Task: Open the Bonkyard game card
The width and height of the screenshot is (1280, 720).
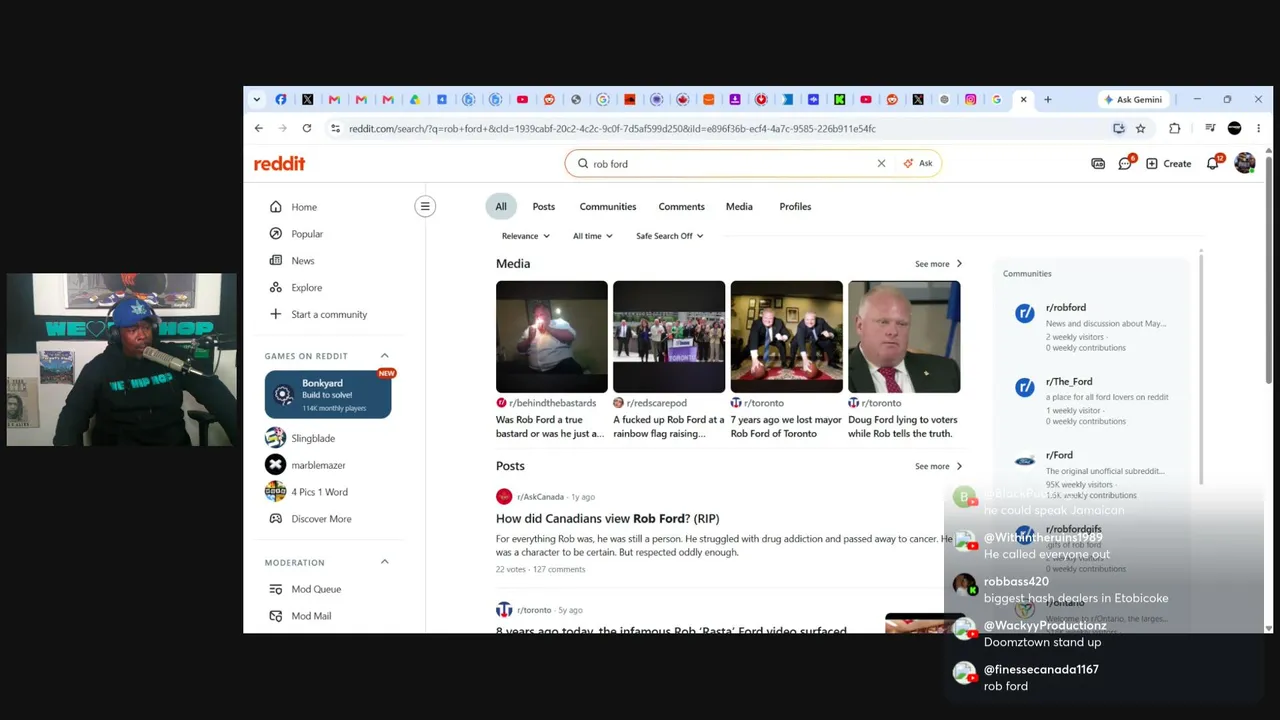Action: point(328,394)
